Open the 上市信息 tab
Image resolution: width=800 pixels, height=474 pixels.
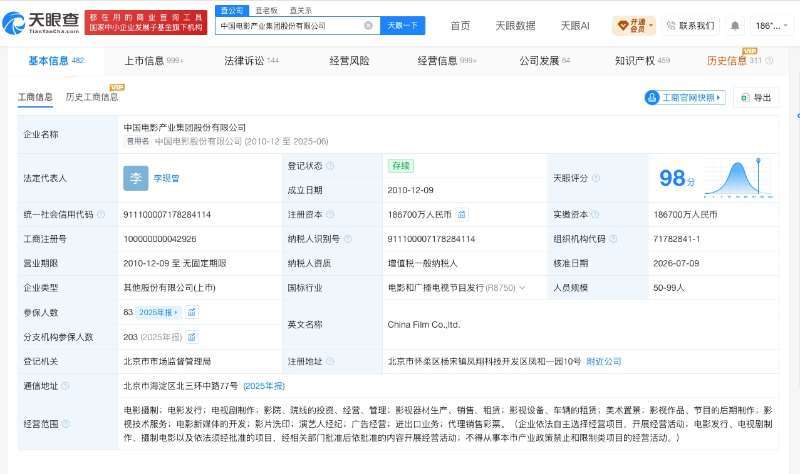pyautogui.click(x=154, y=61)
